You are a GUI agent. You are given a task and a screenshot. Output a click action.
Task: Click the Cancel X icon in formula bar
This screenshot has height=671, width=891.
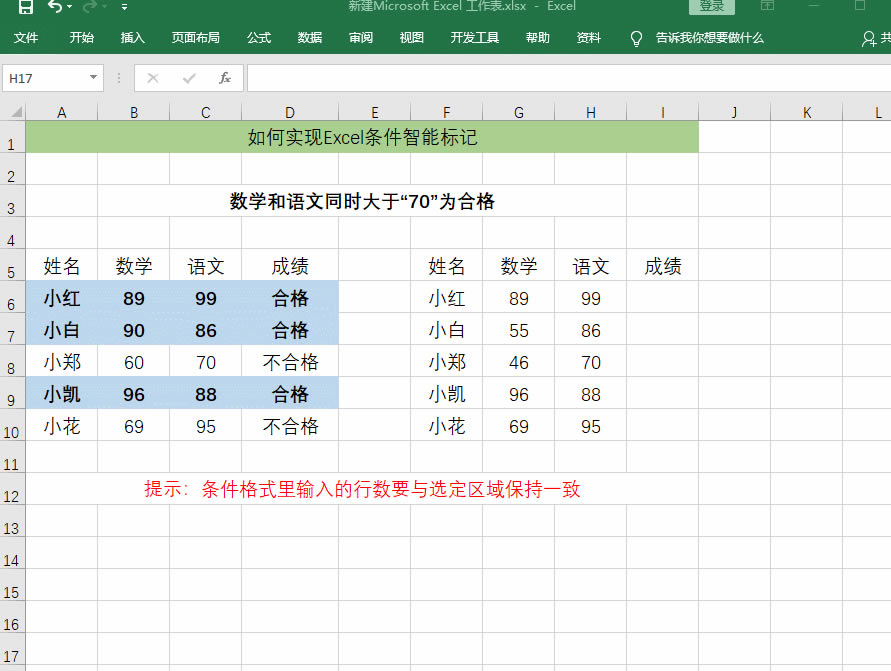(153, 78)
